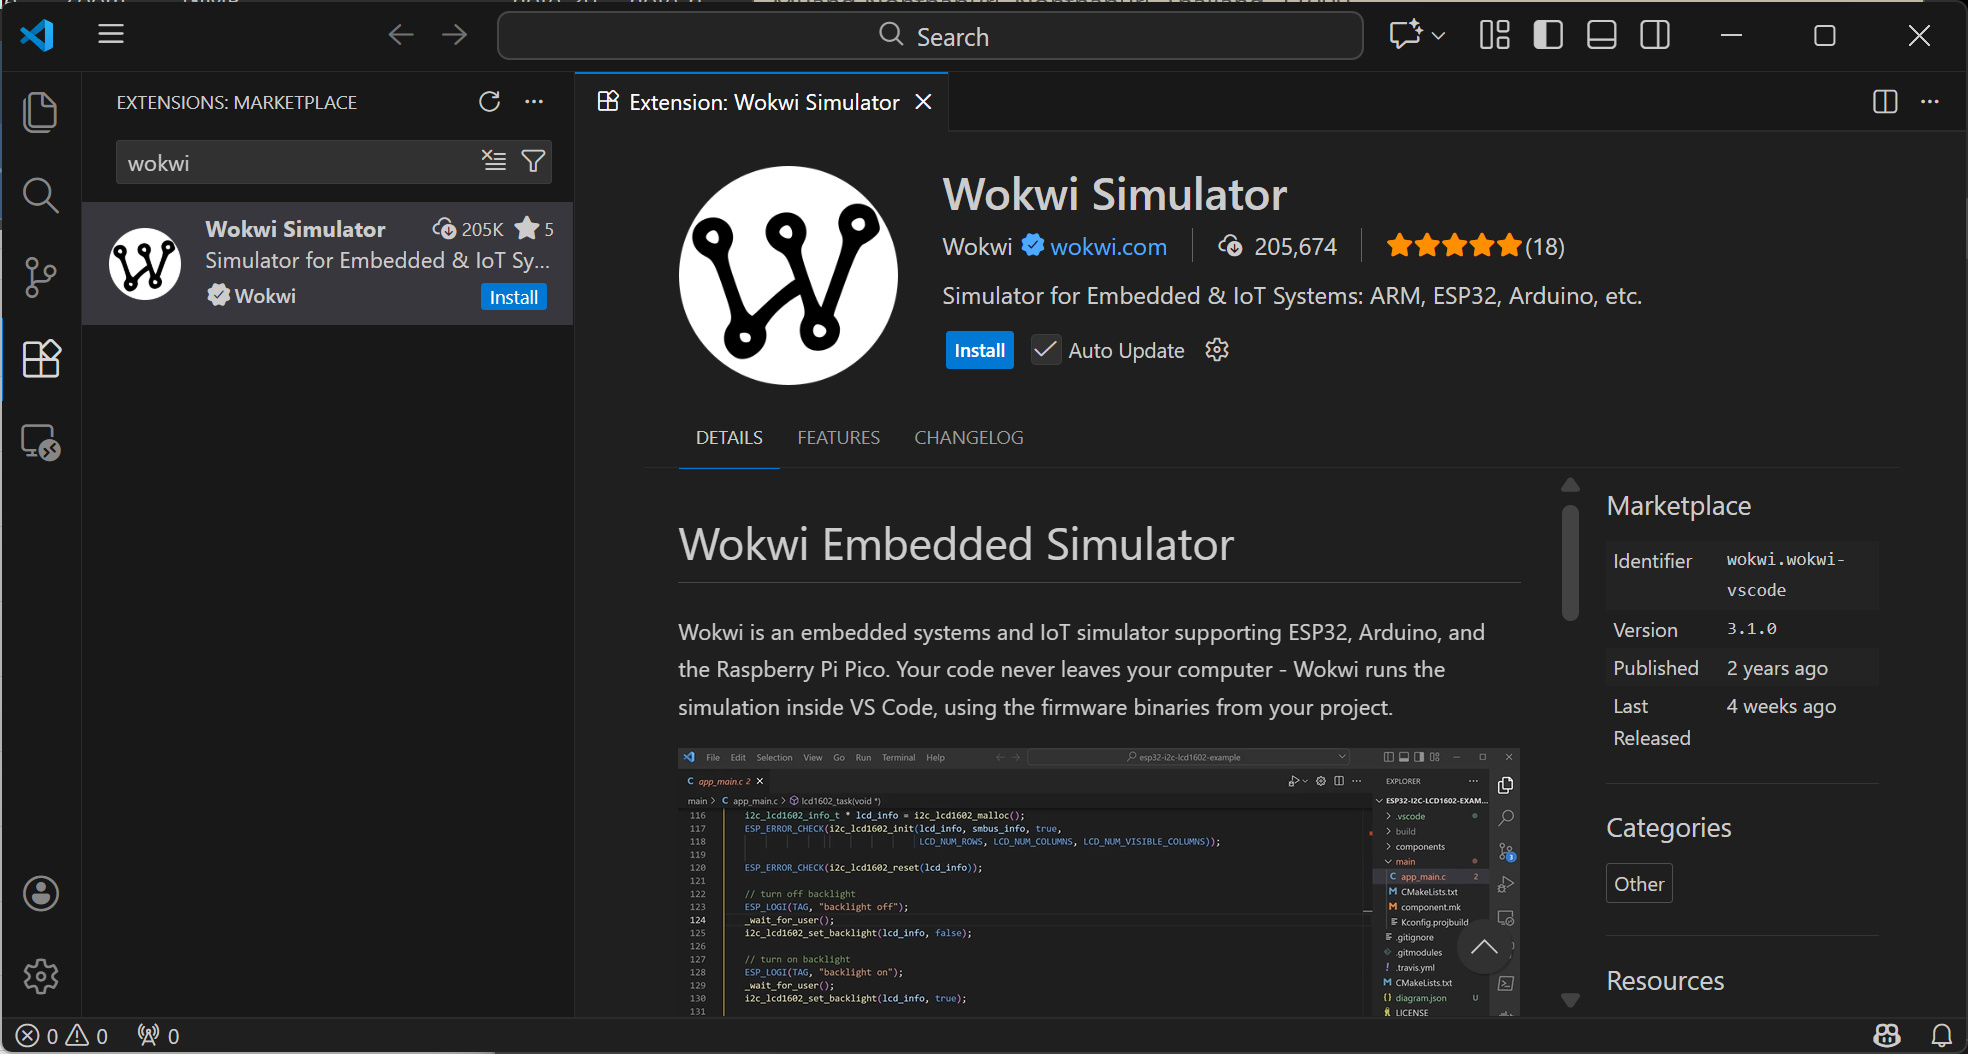Click Install button on extension details page
1968x1054 pixels.
pos(979,350)
